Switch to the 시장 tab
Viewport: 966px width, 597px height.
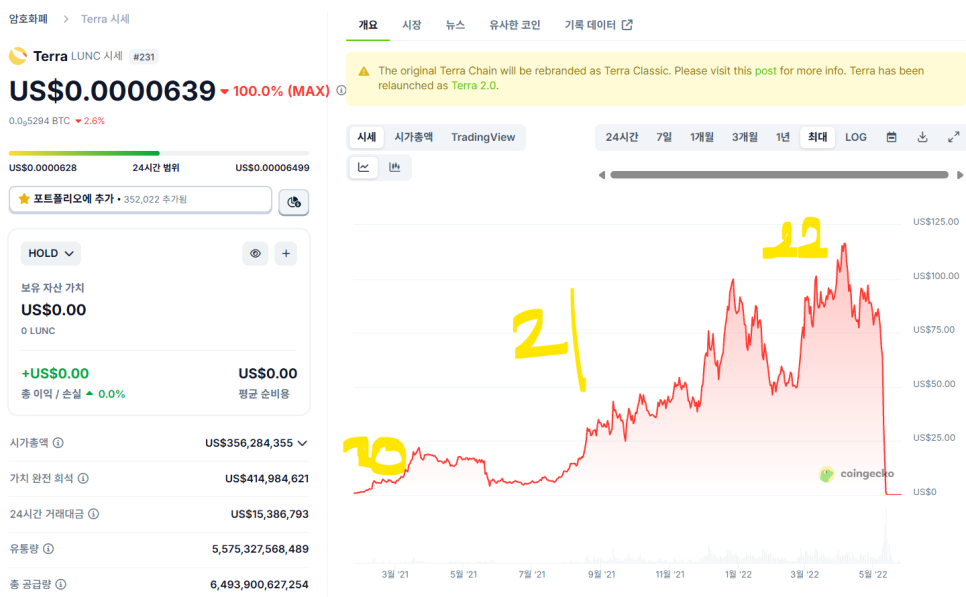(x=412, y=25)
